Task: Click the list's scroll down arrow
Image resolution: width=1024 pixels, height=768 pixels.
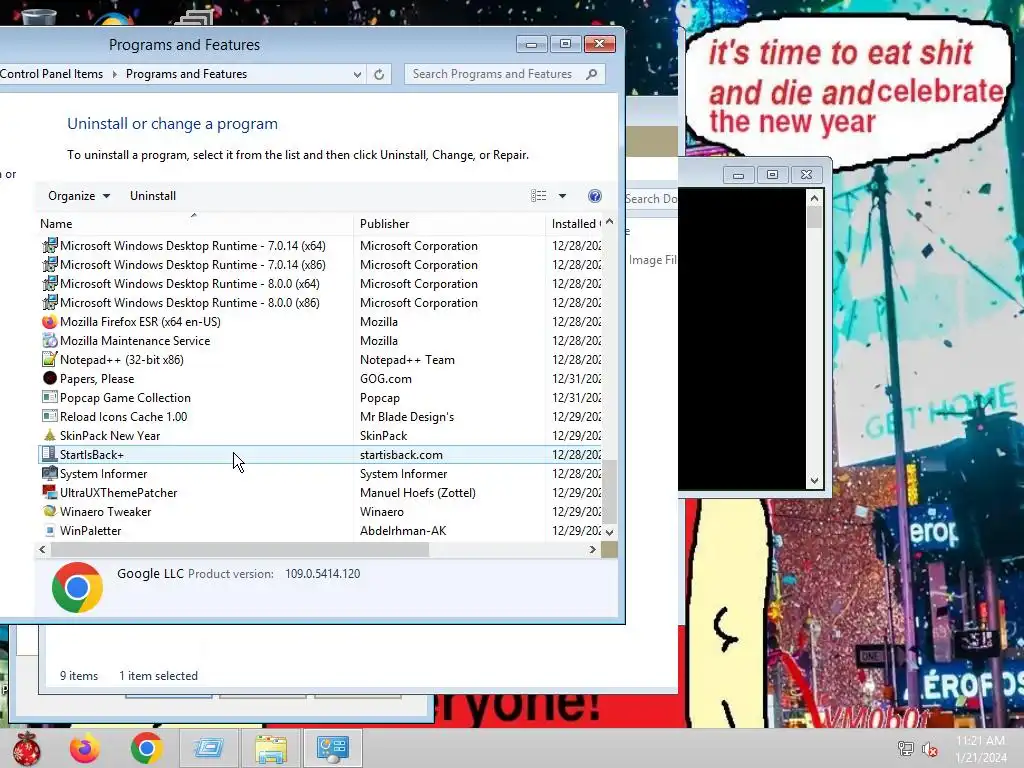Action: 609,532
